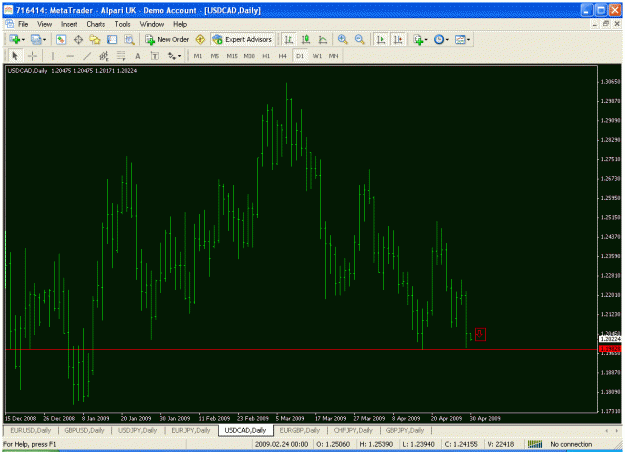This screenshot has height=452, width=625.
Task: Open the View menu
Action: [x=45, y=24]
